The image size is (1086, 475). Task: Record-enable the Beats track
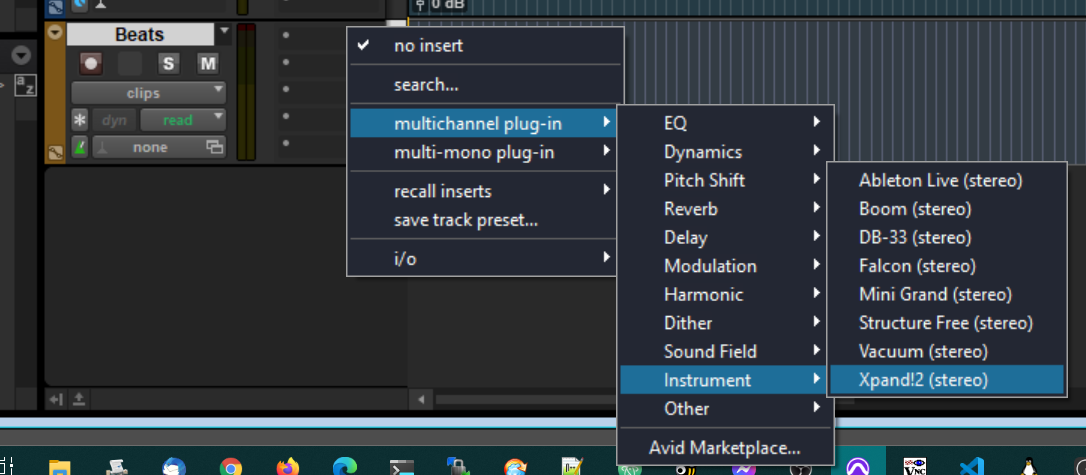tap(92, 64)
